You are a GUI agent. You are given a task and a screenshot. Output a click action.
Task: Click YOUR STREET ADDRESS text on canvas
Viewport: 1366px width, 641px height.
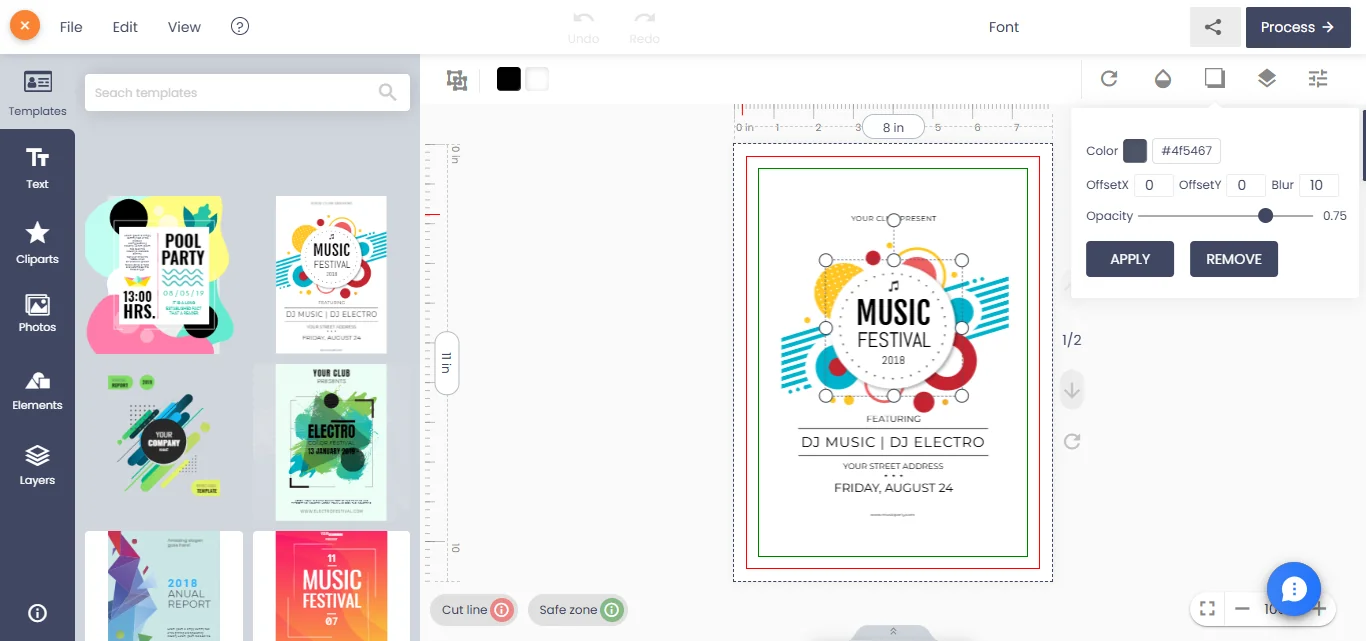pyautogui.click(x=893, y=466)
